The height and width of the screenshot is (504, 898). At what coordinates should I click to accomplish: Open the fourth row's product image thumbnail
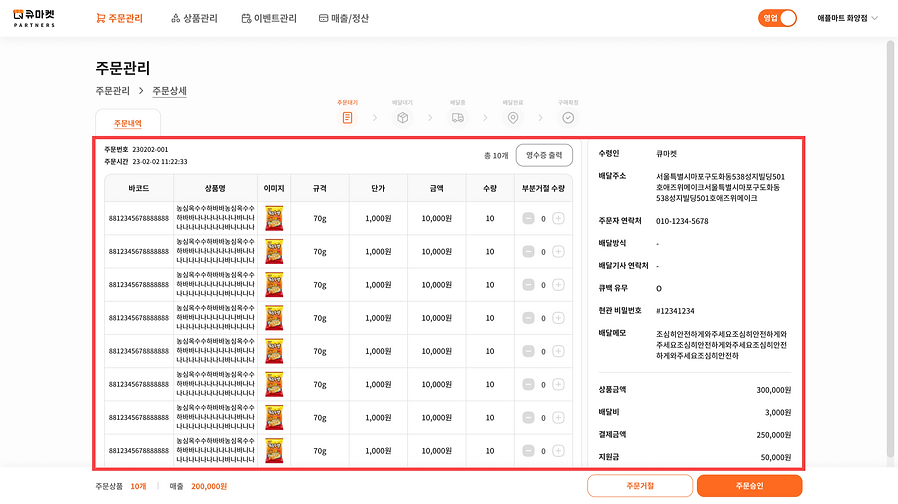(x=274, y=318)
